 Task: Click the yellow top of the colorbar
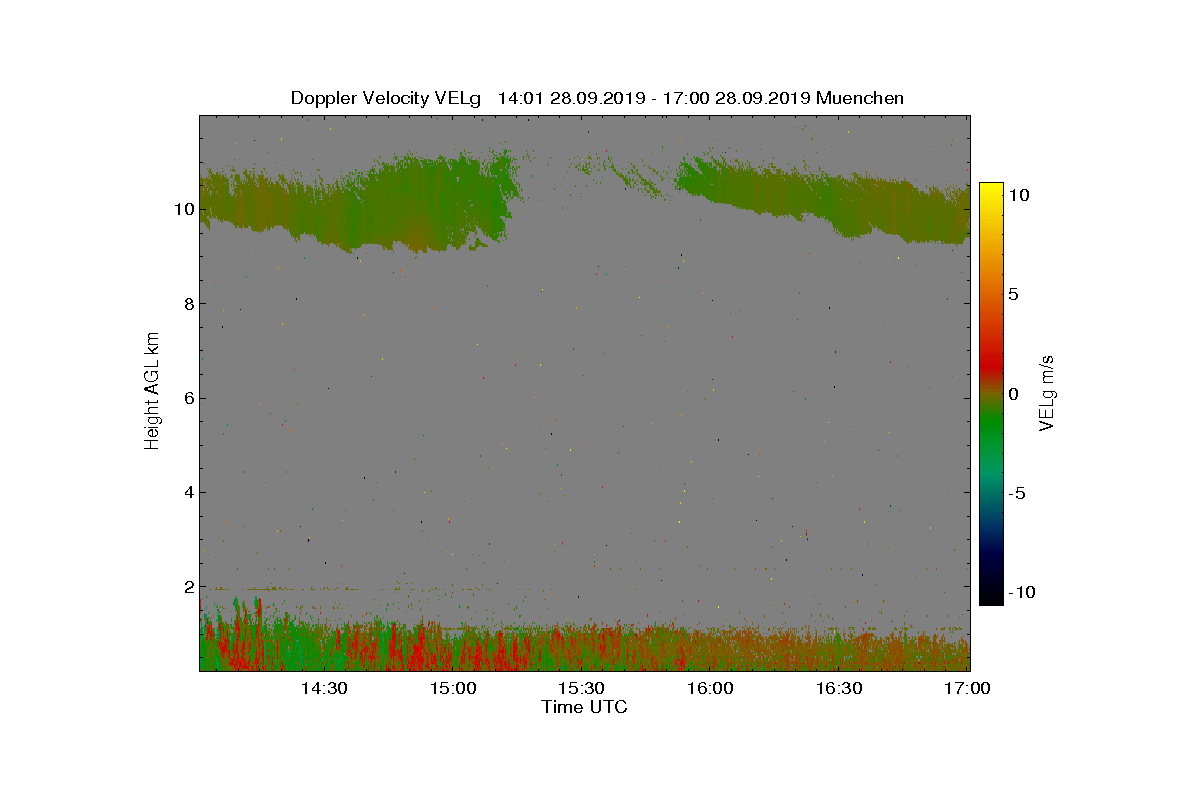point(991,190)
